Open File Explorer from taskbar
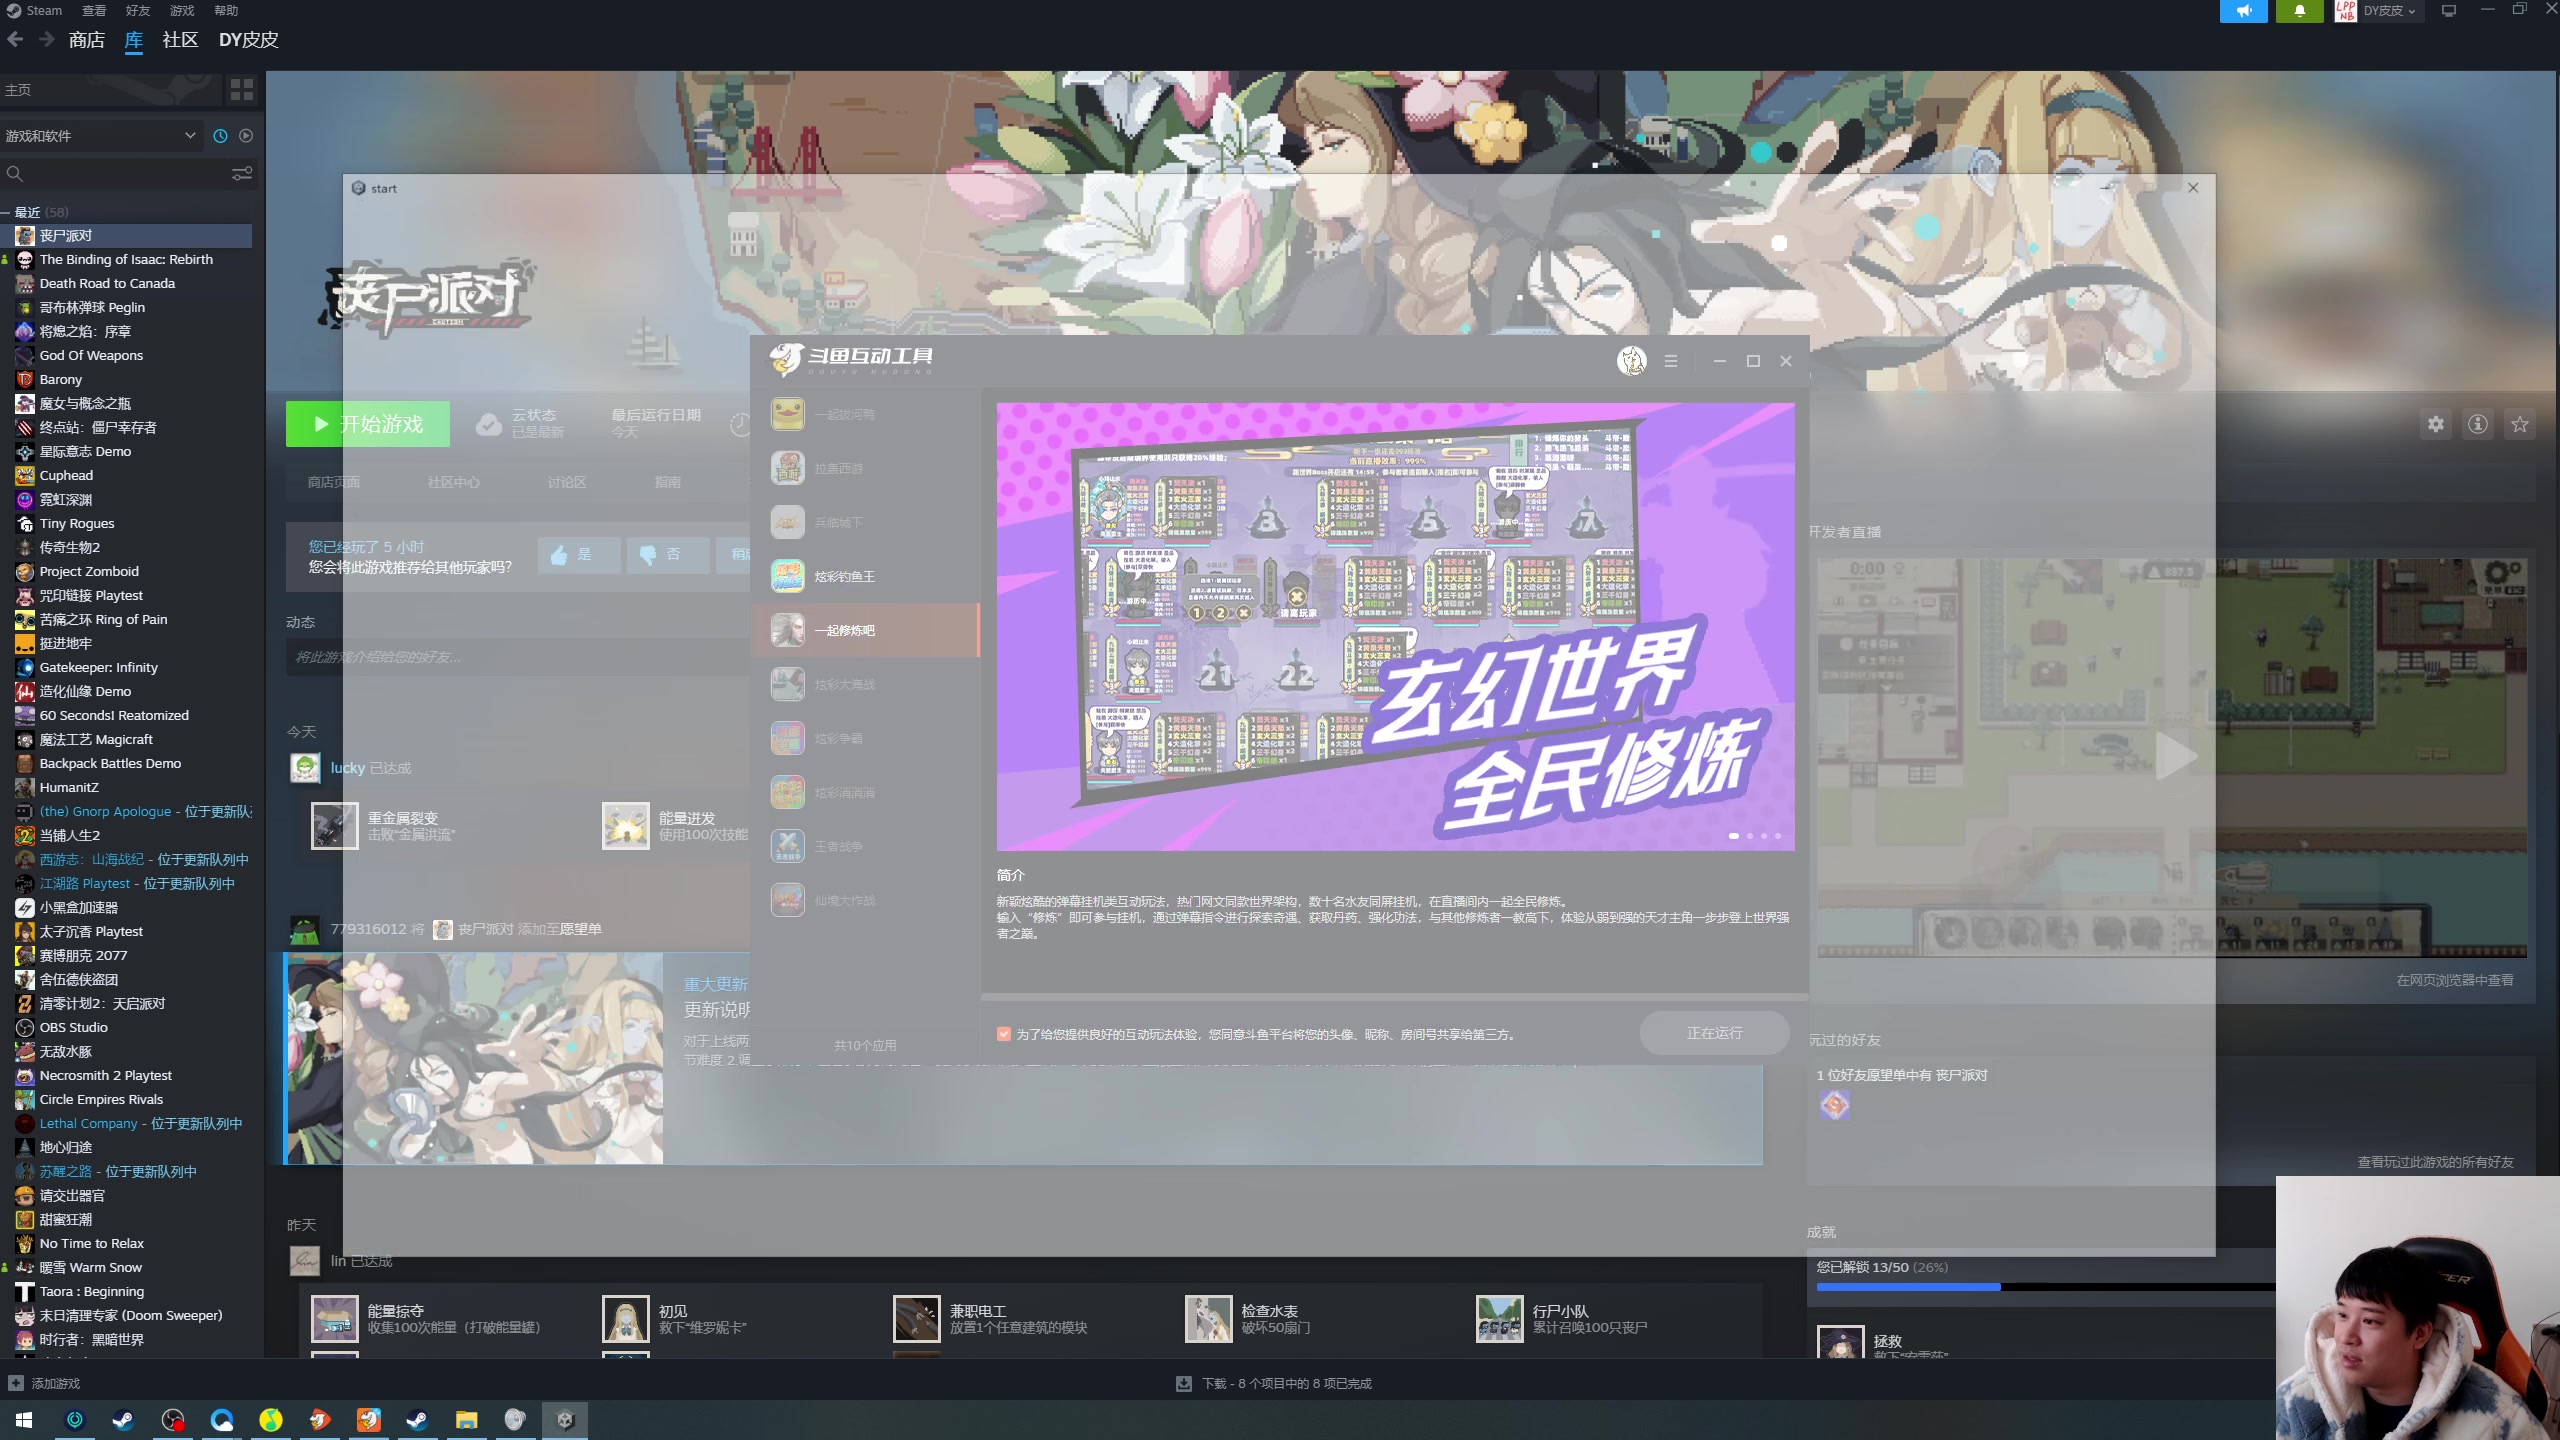The width and height of the screenshot is (2560, 1440). (466, 1420)
